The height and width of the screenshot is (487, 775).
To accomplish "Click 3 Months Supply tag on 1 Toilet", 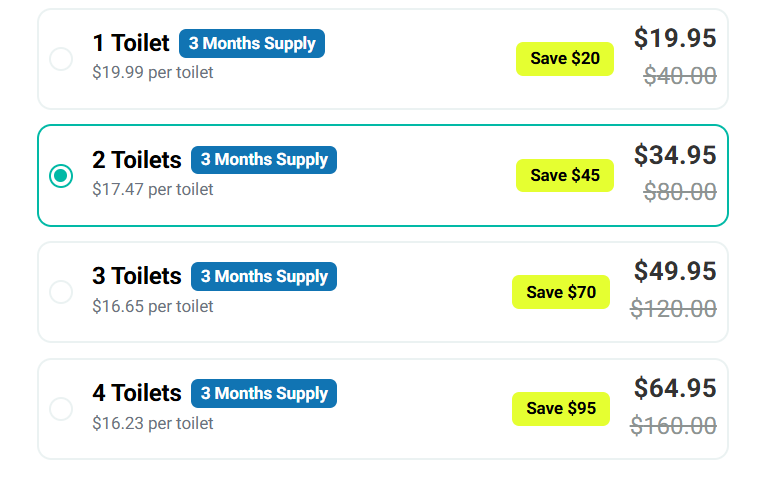I will coord(252,44).
